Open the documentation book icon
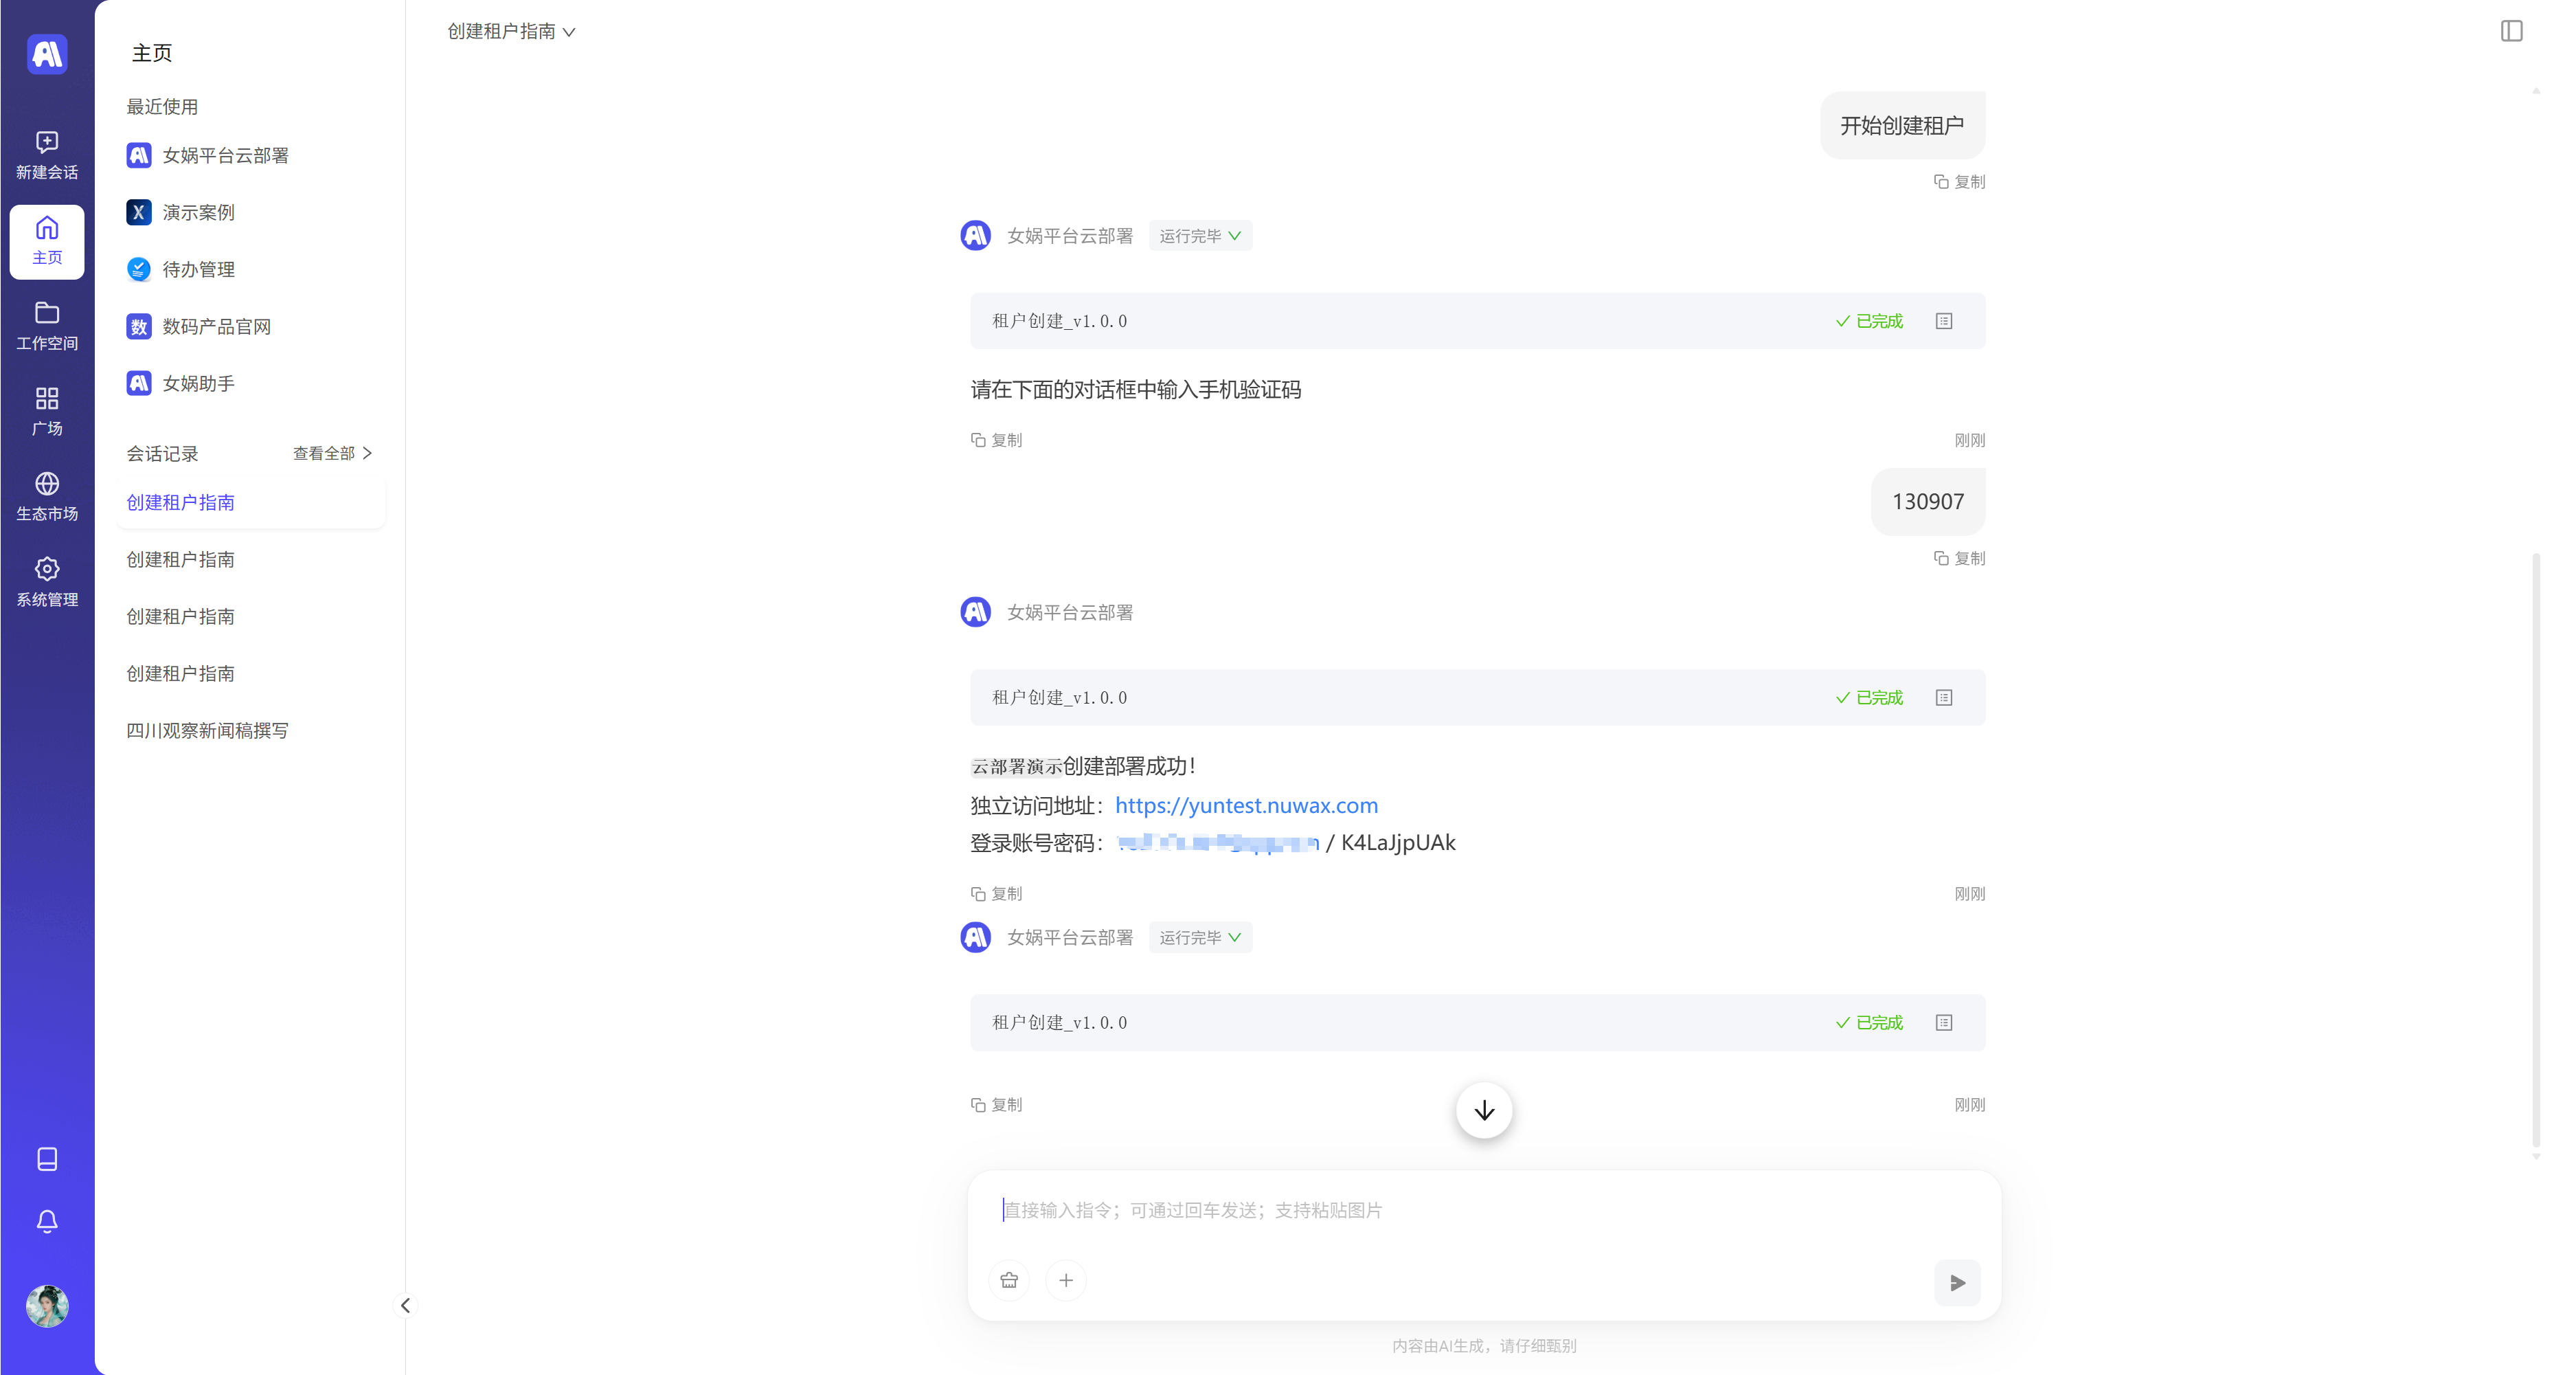Screen dimensions: 2576x1375 47,1158
